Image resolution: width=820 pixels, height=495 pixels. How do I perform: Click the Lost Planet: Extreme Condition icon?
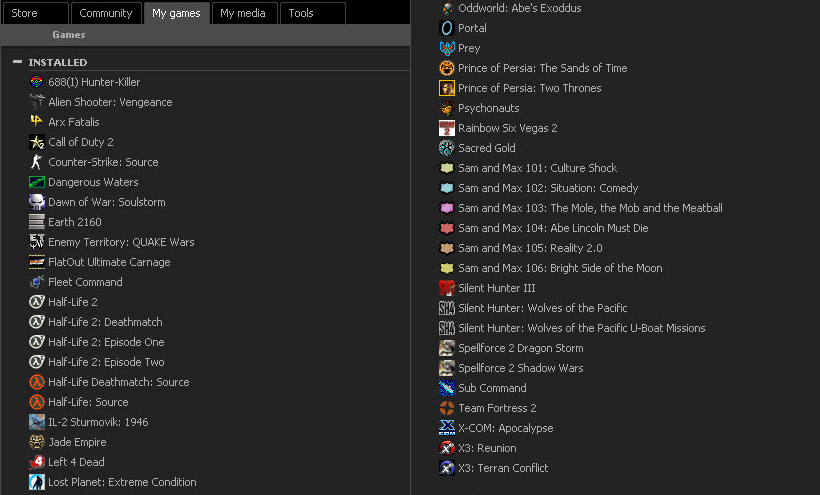37,482
